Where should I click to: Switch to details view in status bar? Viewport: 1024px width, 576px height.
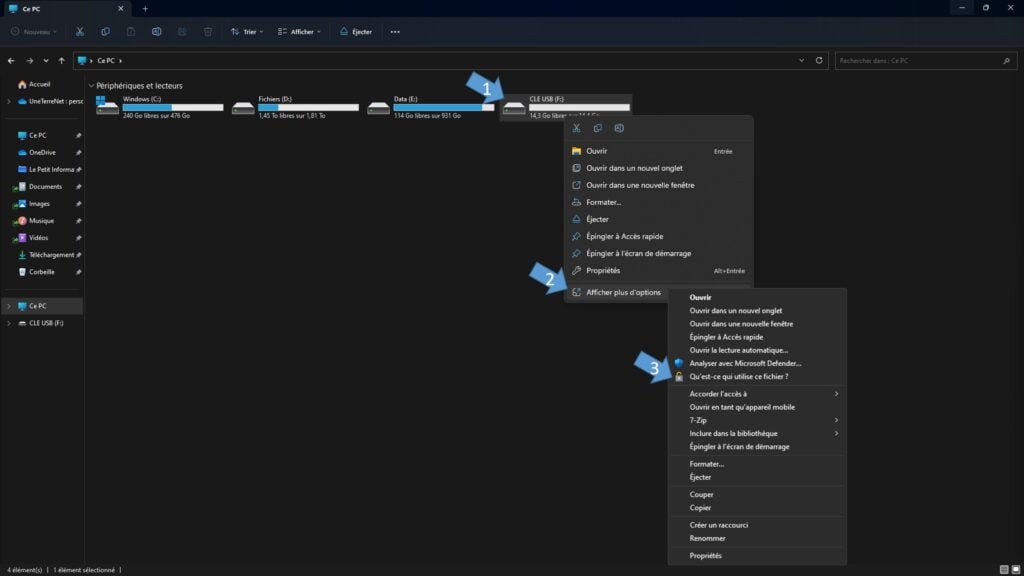point(1004,569)
